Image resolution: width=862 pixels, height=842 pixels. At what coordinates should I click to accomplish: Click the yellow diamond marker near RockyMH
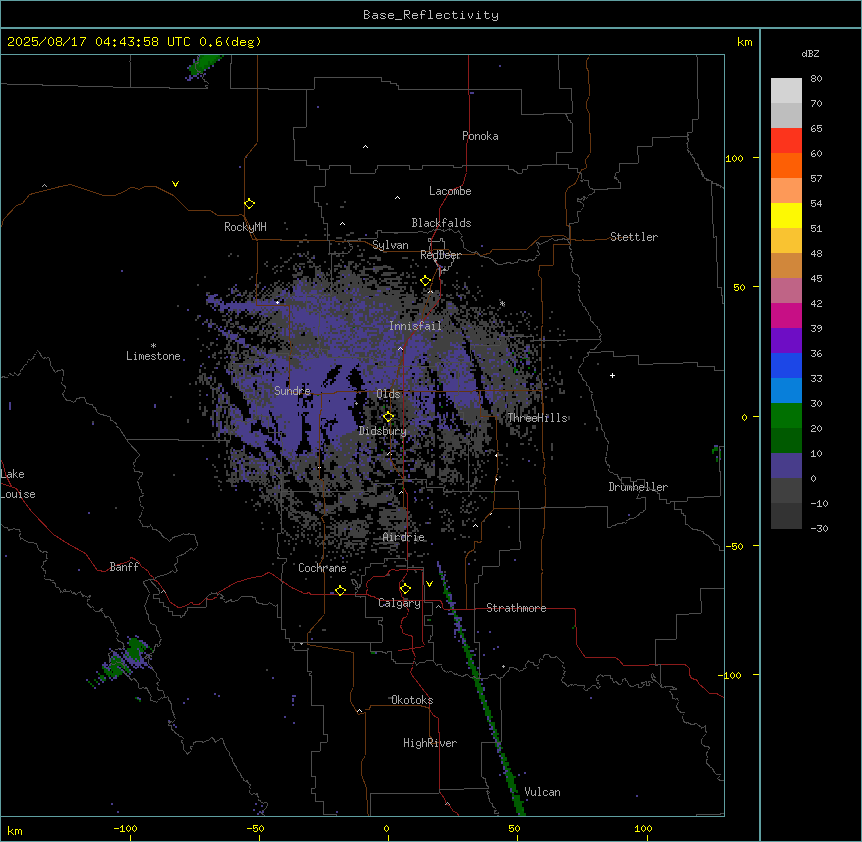[x=249, y=204]
